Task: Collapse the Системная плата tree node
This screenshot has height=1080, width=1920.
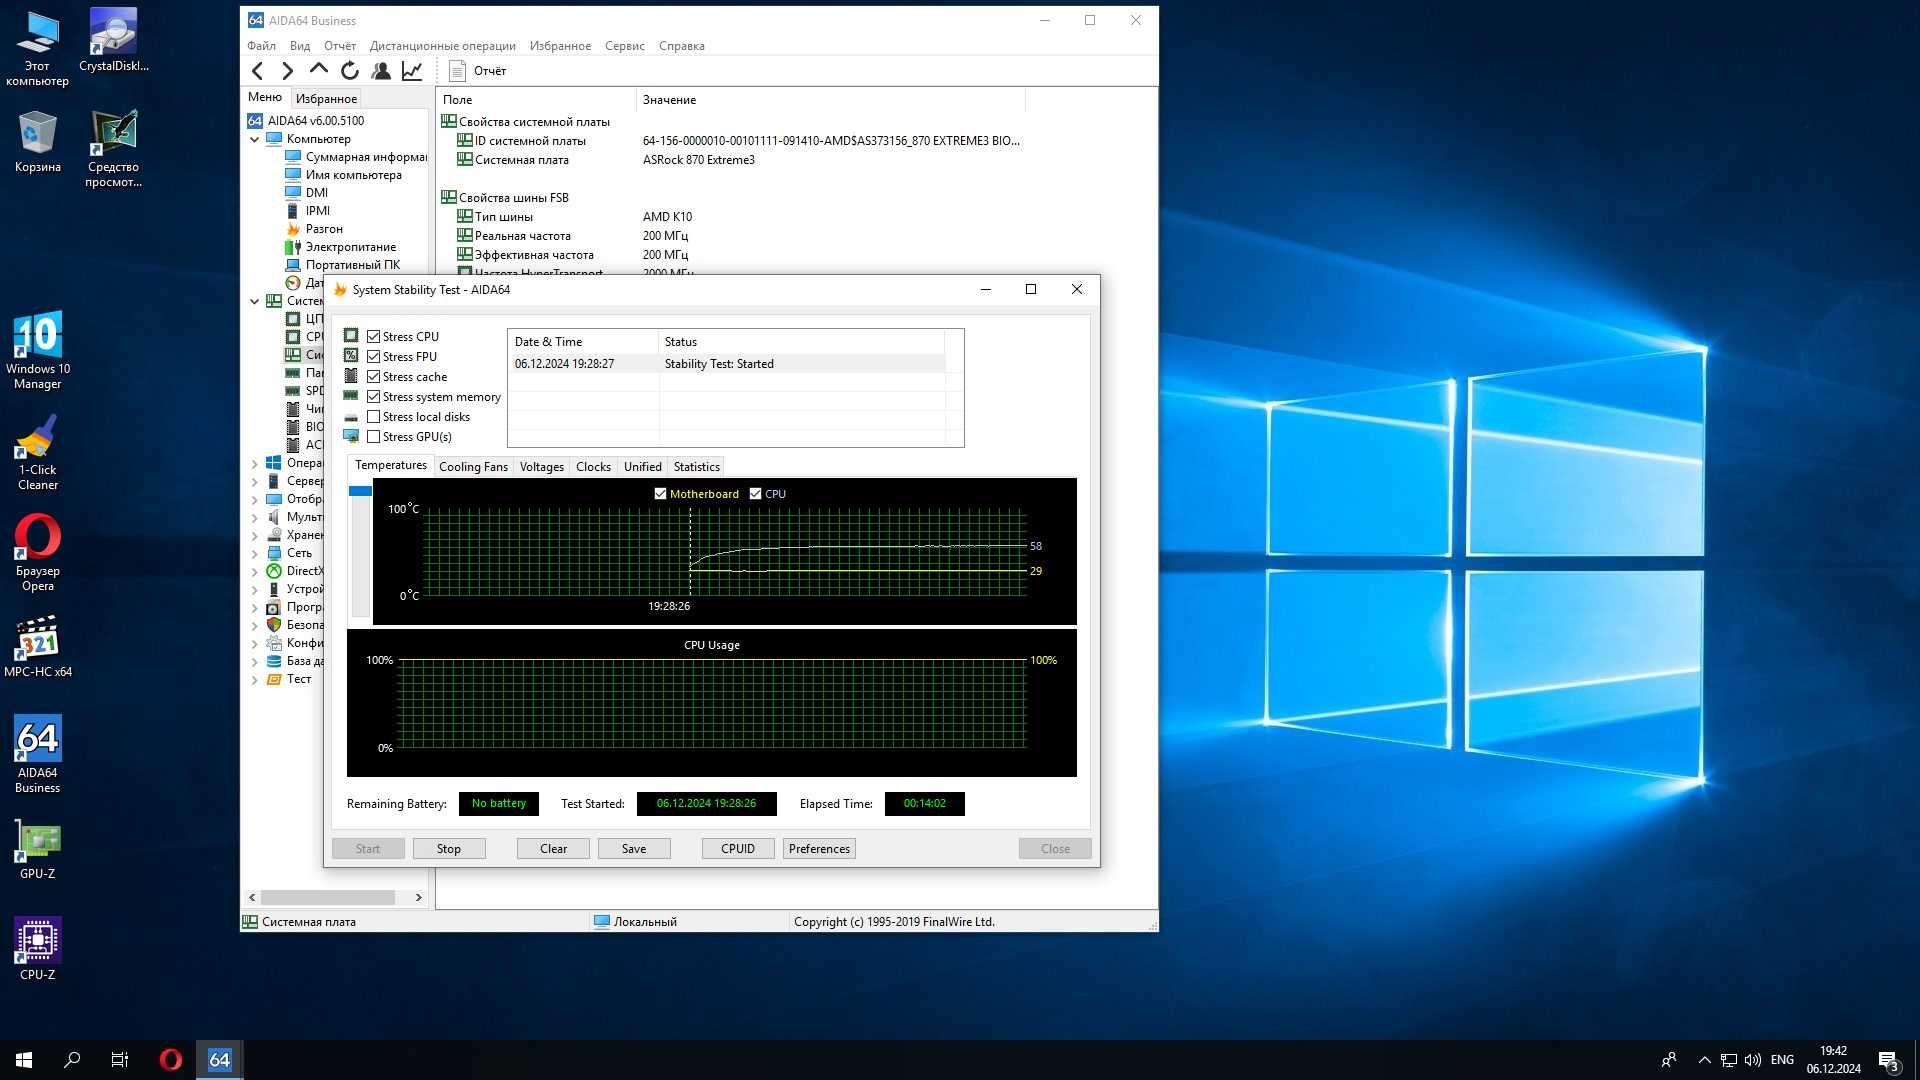Action: (254, 301)
